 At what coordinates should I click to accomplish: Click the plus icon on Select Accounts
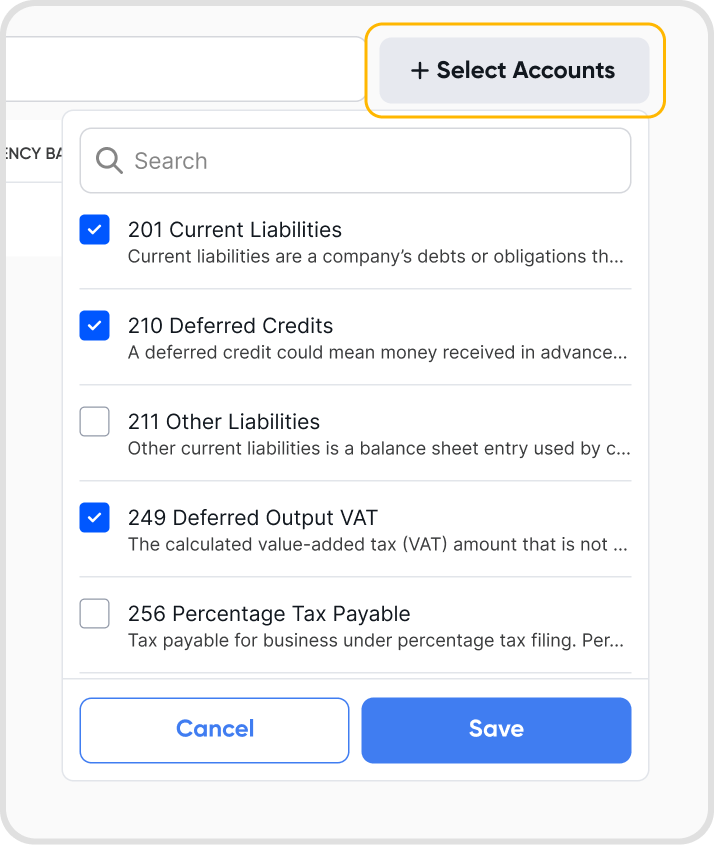420,71
